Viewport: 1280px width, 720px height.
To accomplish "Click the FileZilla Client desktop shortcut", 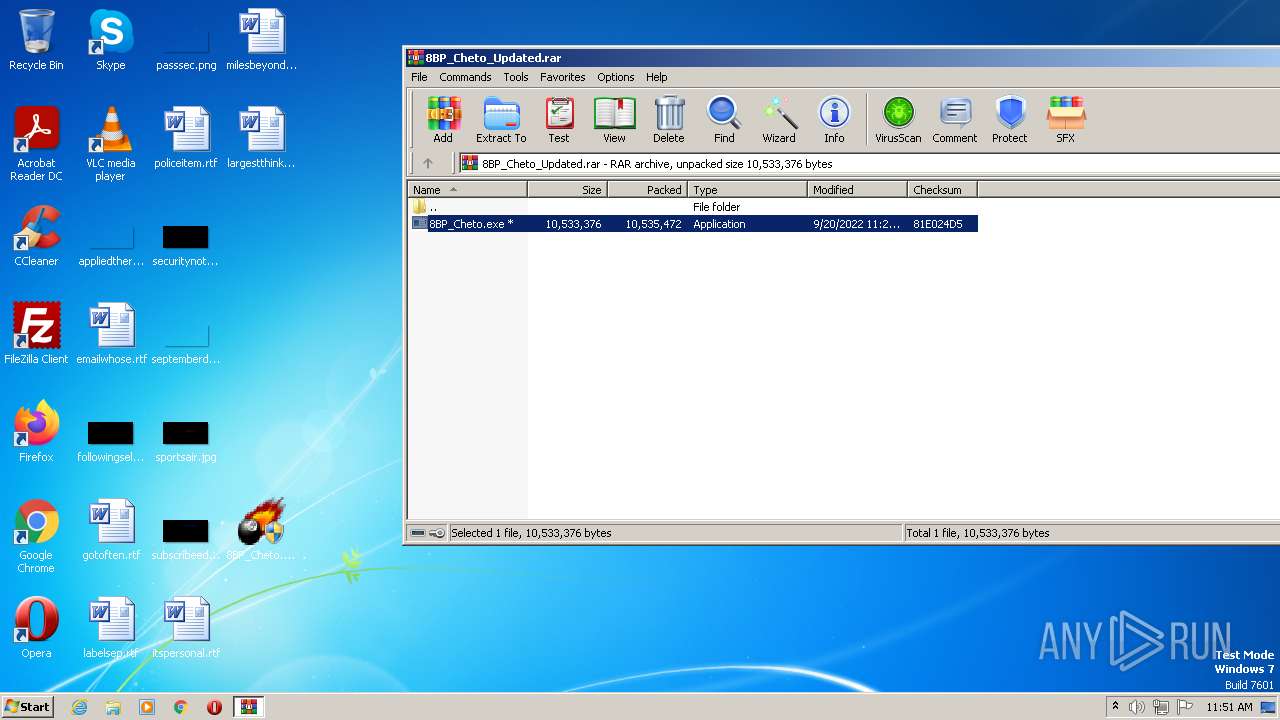I will point(36,334).
